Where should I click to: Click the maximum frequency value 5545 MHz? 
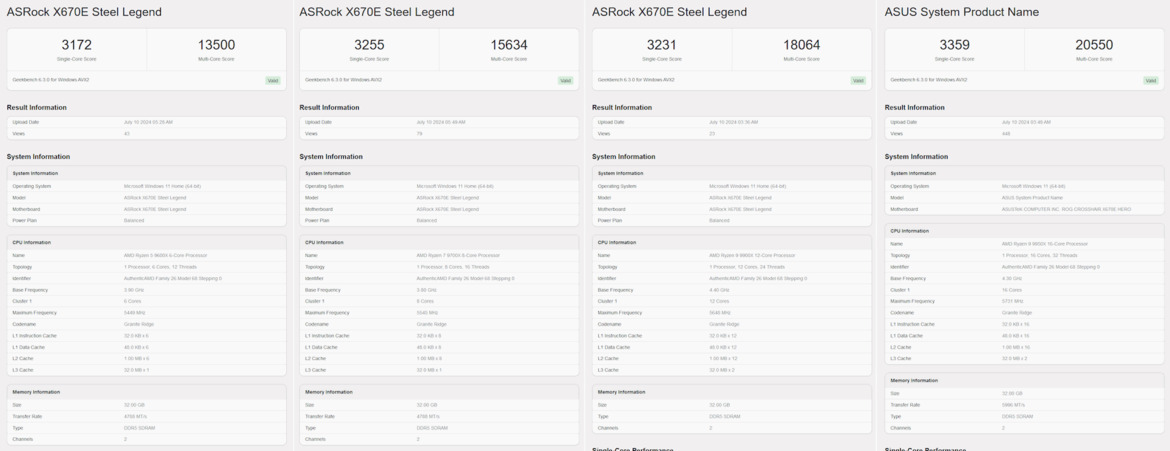coord(427,313)
